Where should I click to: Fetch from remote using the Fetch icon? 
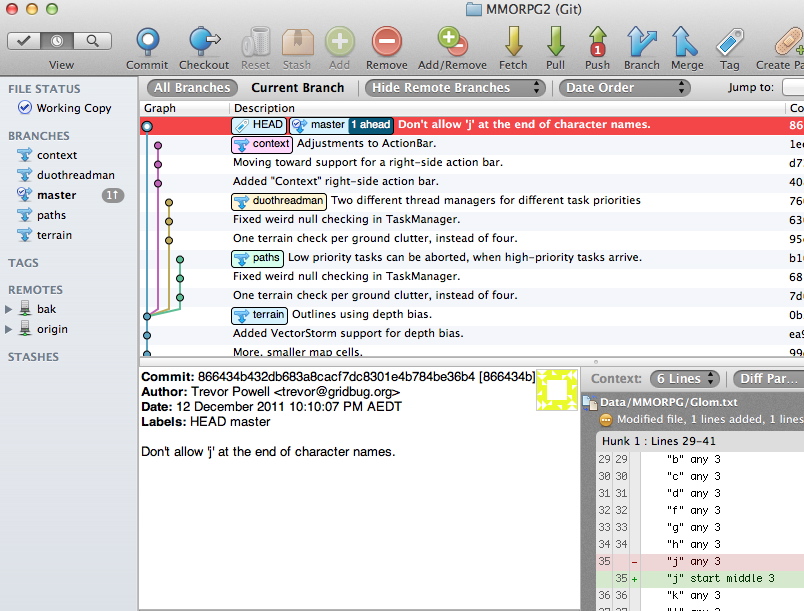click(x=513, y=42)
